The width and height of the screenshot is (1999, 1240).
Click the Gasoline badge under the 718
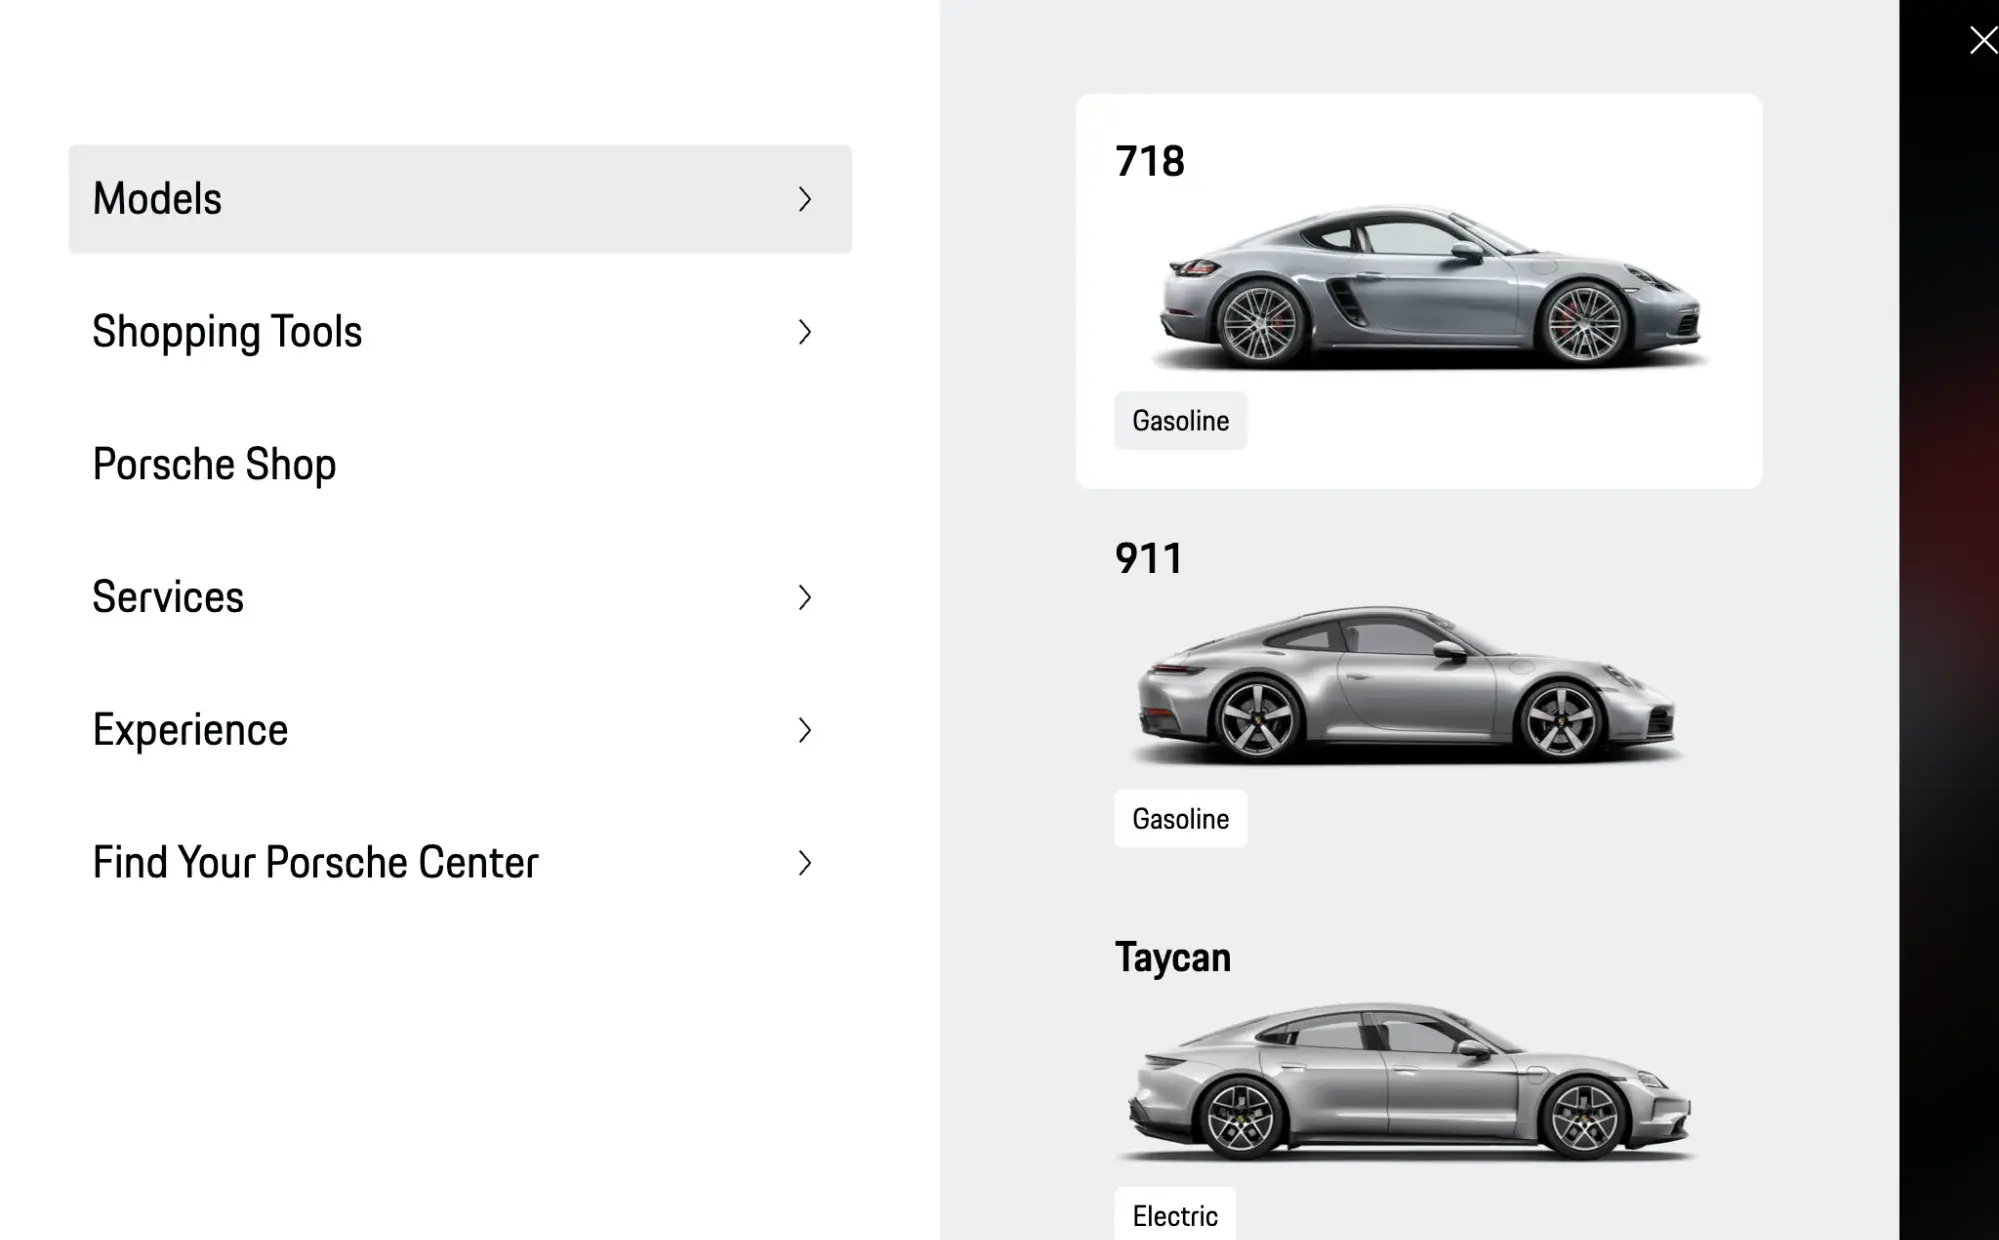click(1180, 420)
